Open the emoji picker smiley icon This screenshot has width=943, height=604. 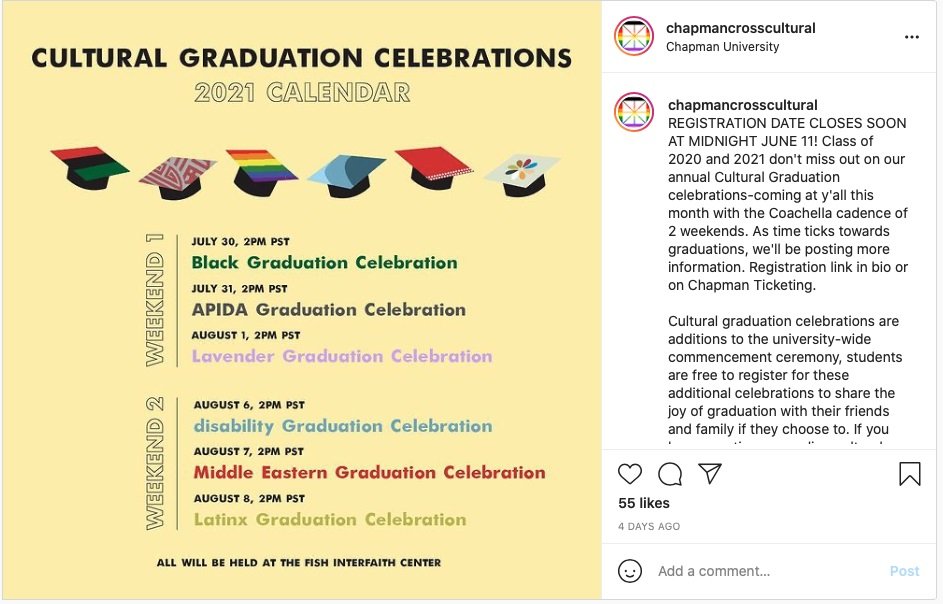(630, 571)
